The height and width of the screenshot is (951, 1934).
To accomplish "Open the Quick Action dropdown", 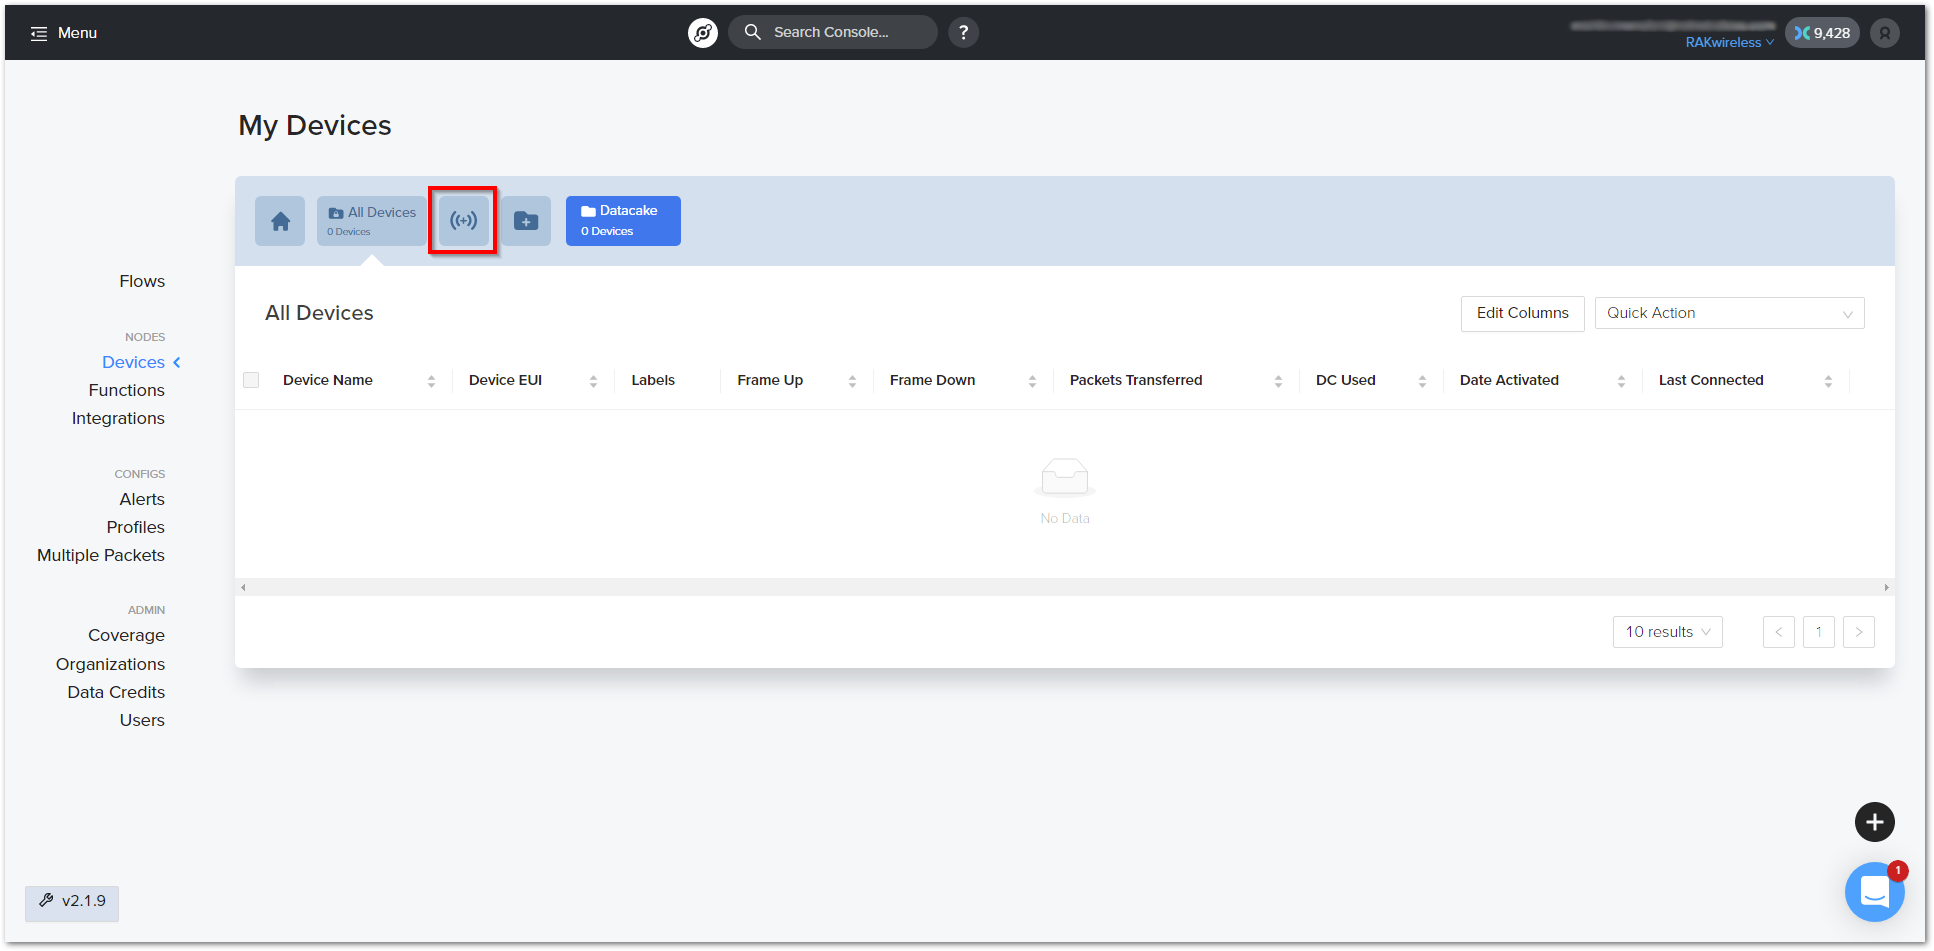I will pyautogui.click(x=1728, y=313).
